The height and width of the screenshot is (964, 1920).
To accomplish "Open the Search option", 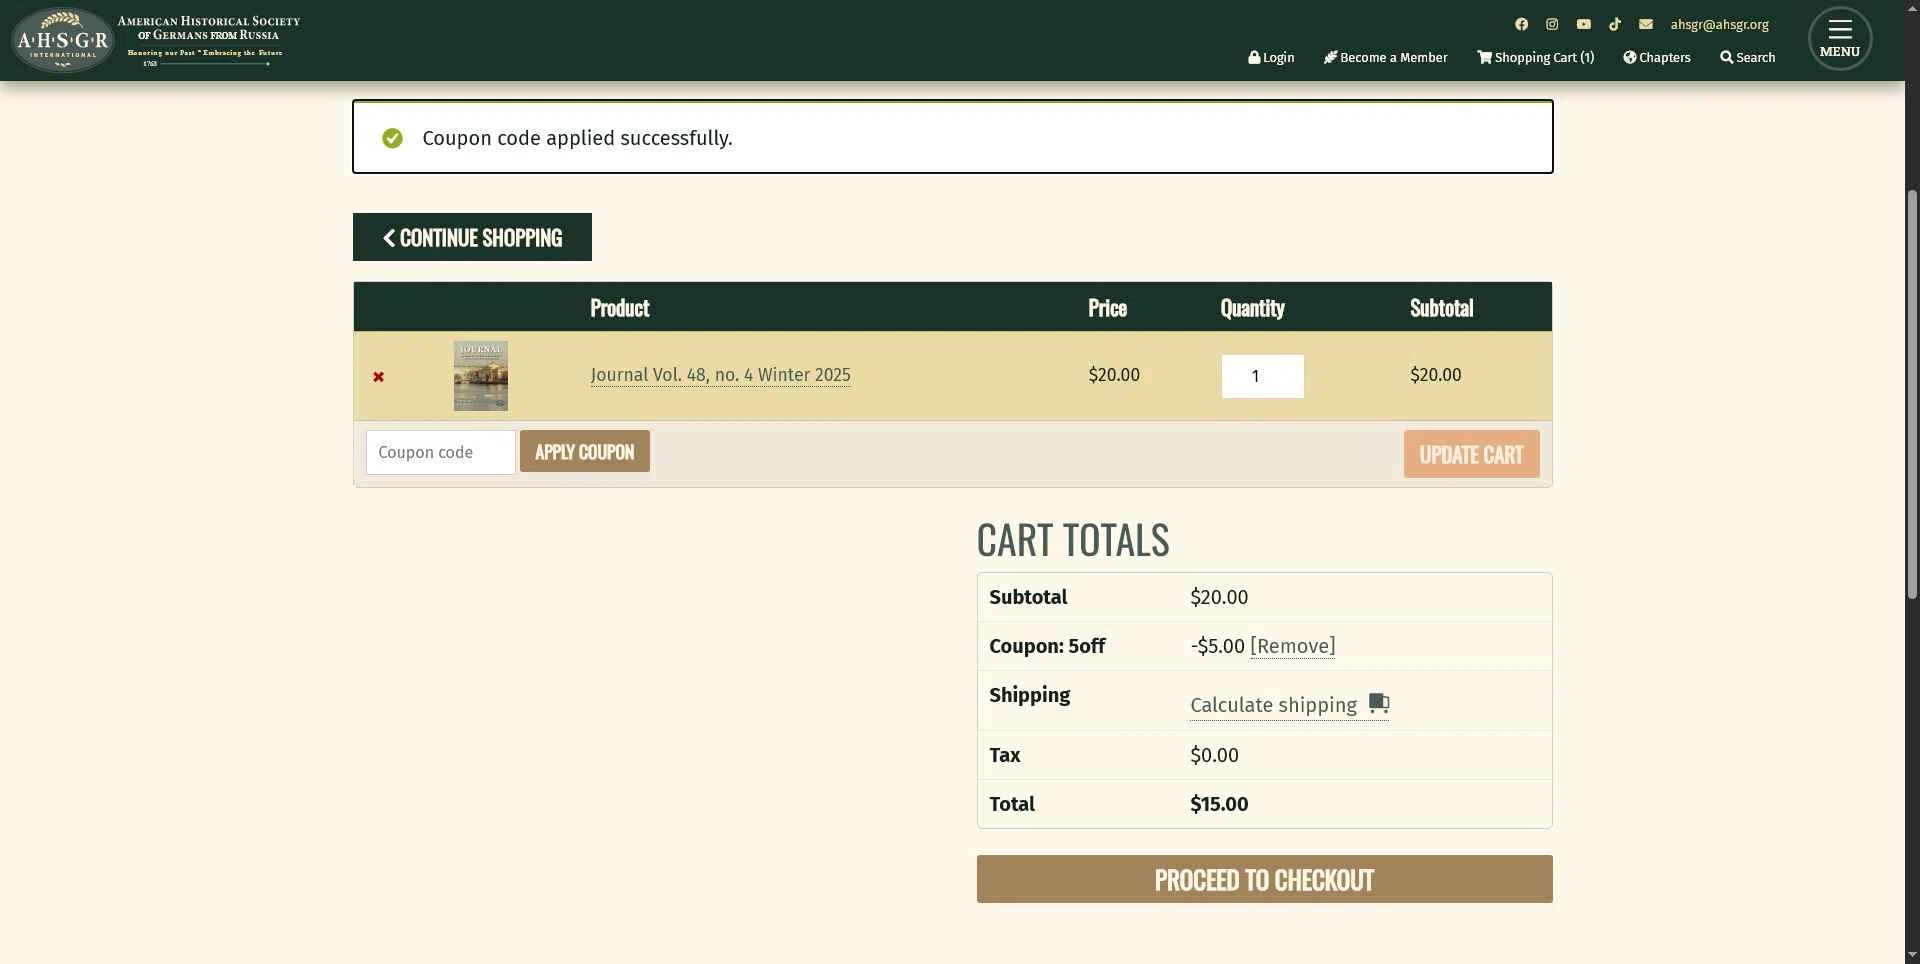I will pyautogui.click(x=1747, y=57).
